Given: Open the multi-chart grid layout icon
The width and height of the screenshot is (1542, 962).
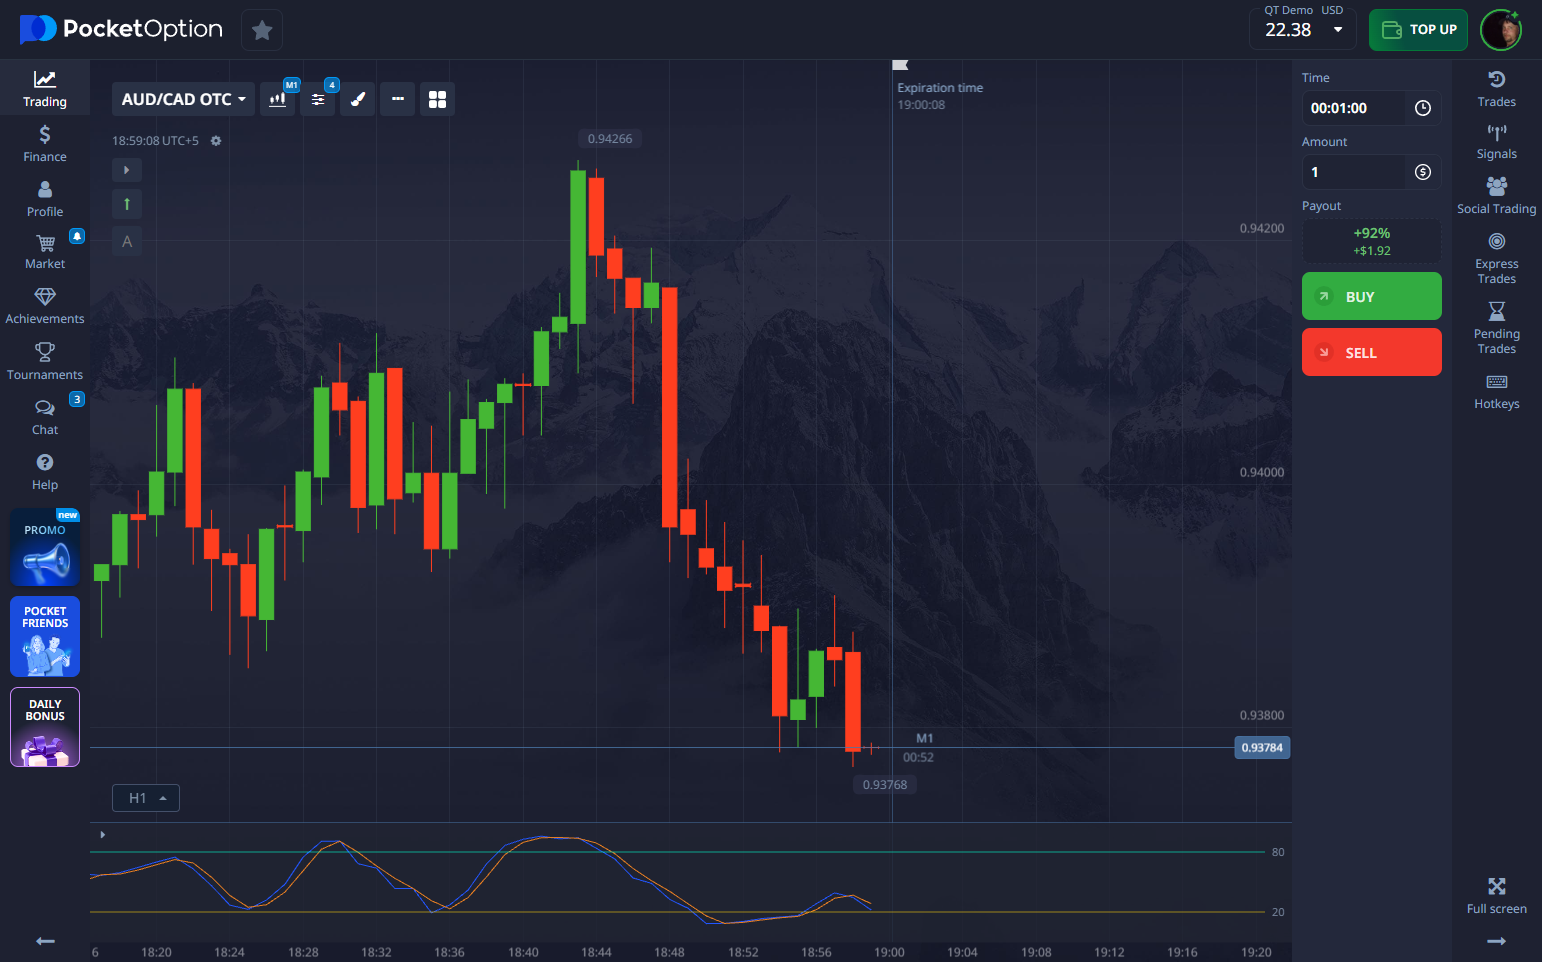Looking at the screenshot, I should (437, 99).
